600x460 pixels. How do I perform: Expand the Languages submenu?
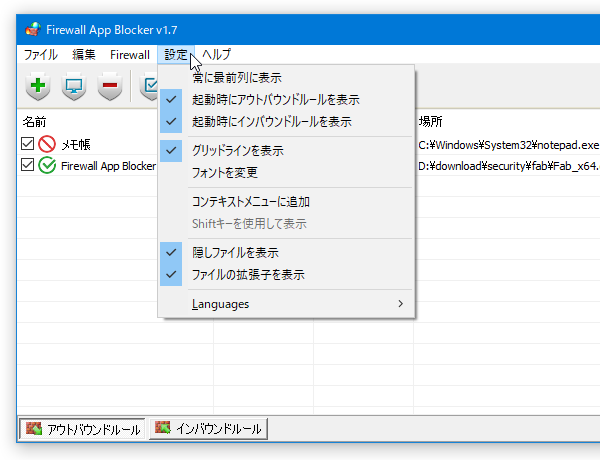(x=286, y=304)
